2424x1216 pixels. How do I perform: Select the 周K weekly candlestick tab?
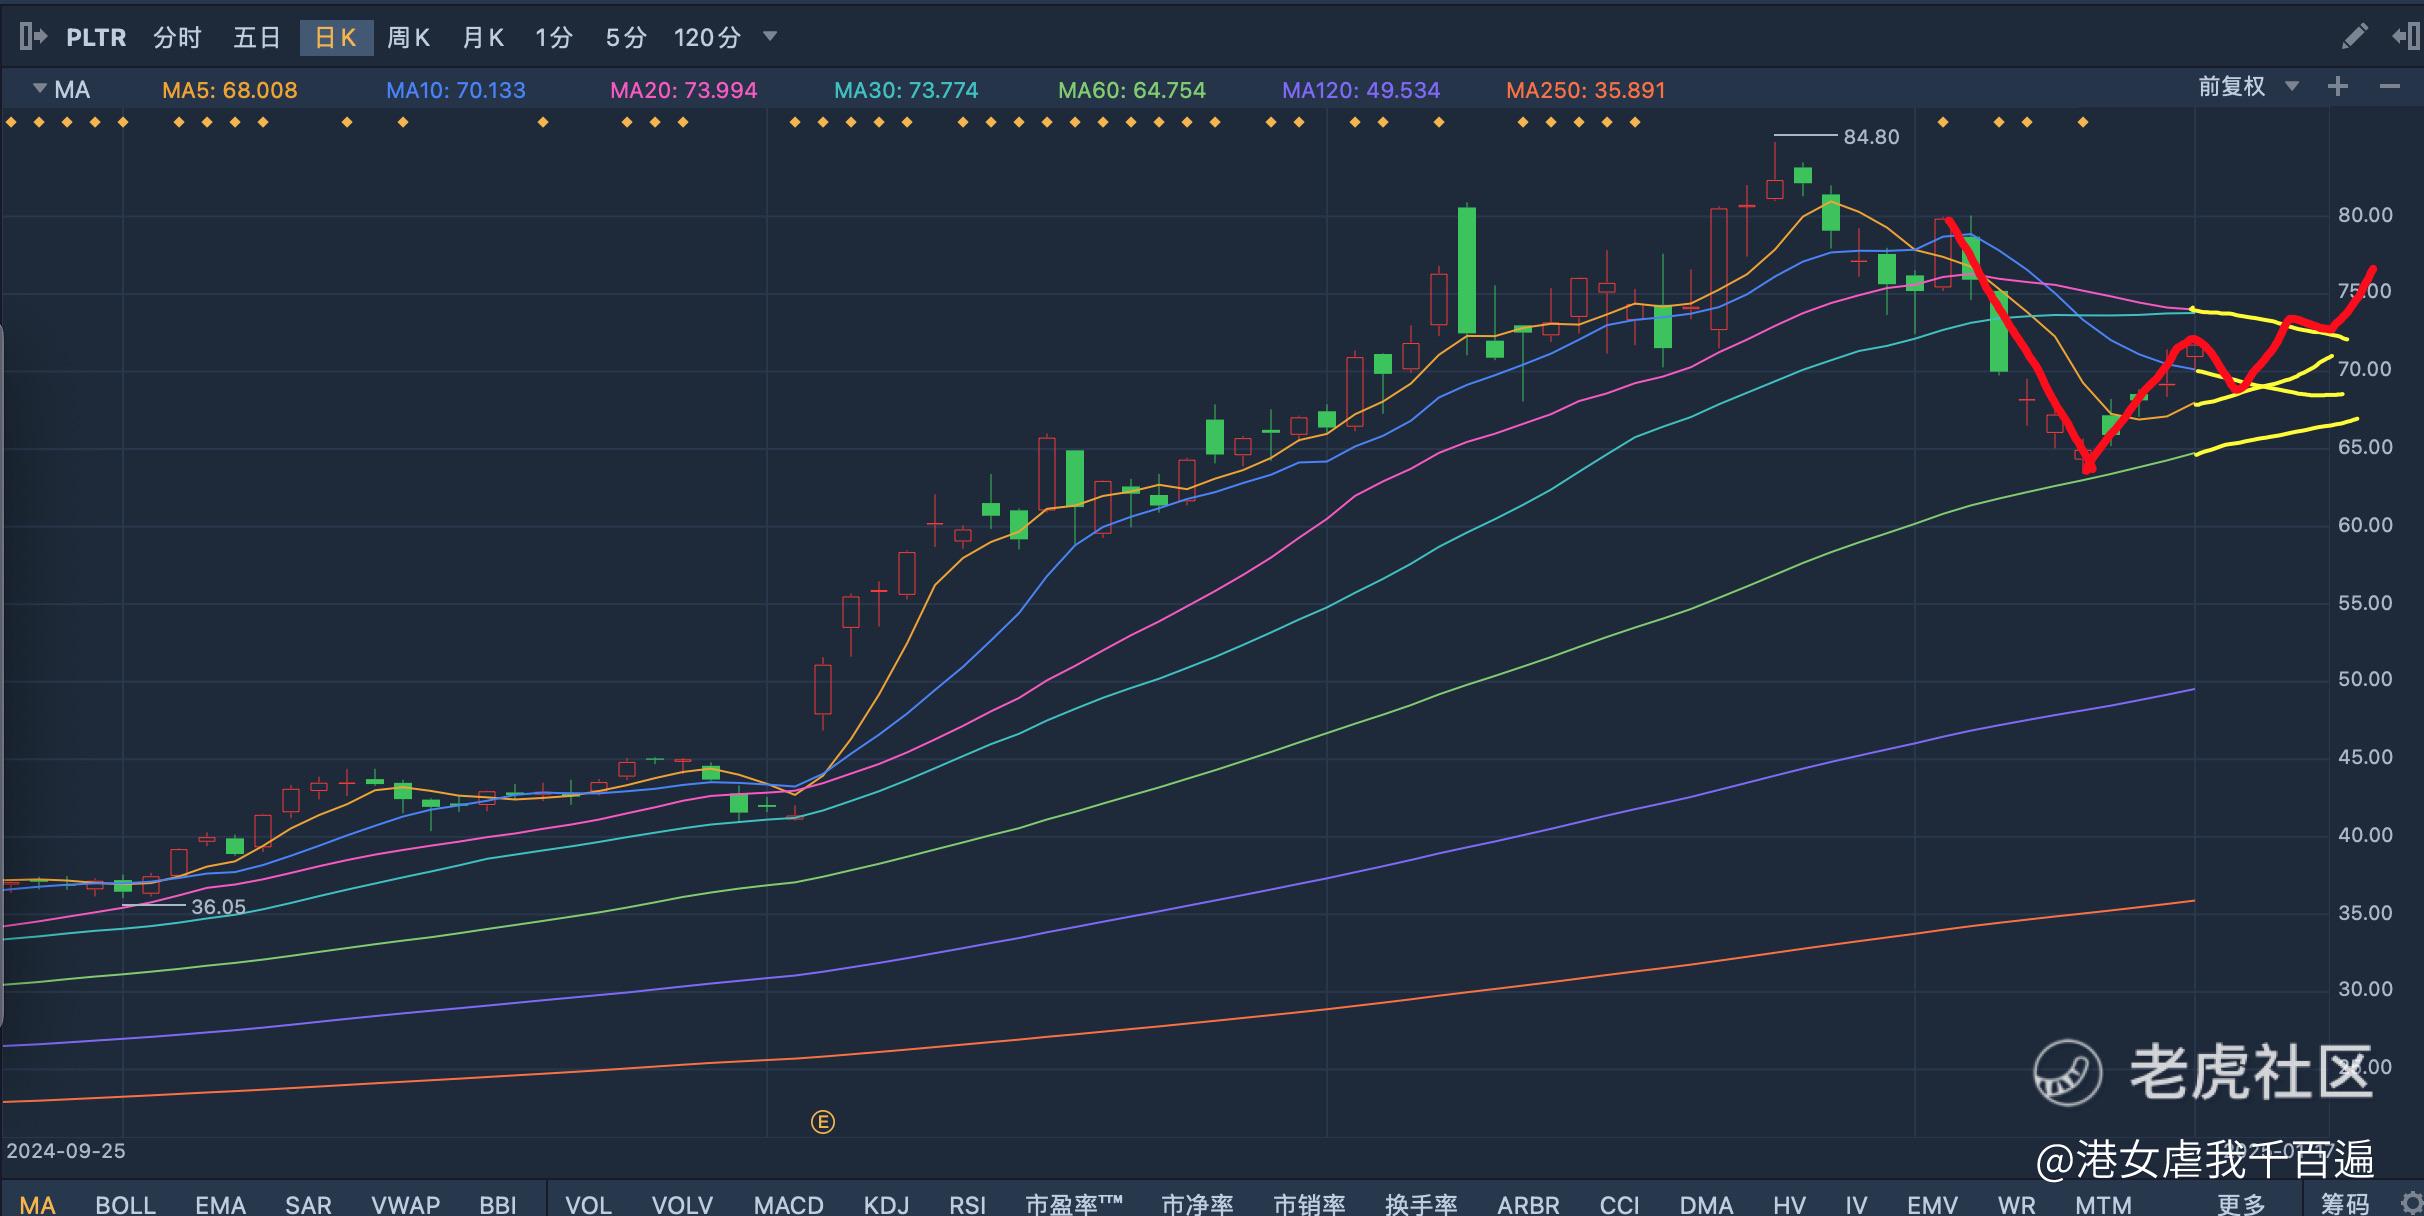point(409,38)
